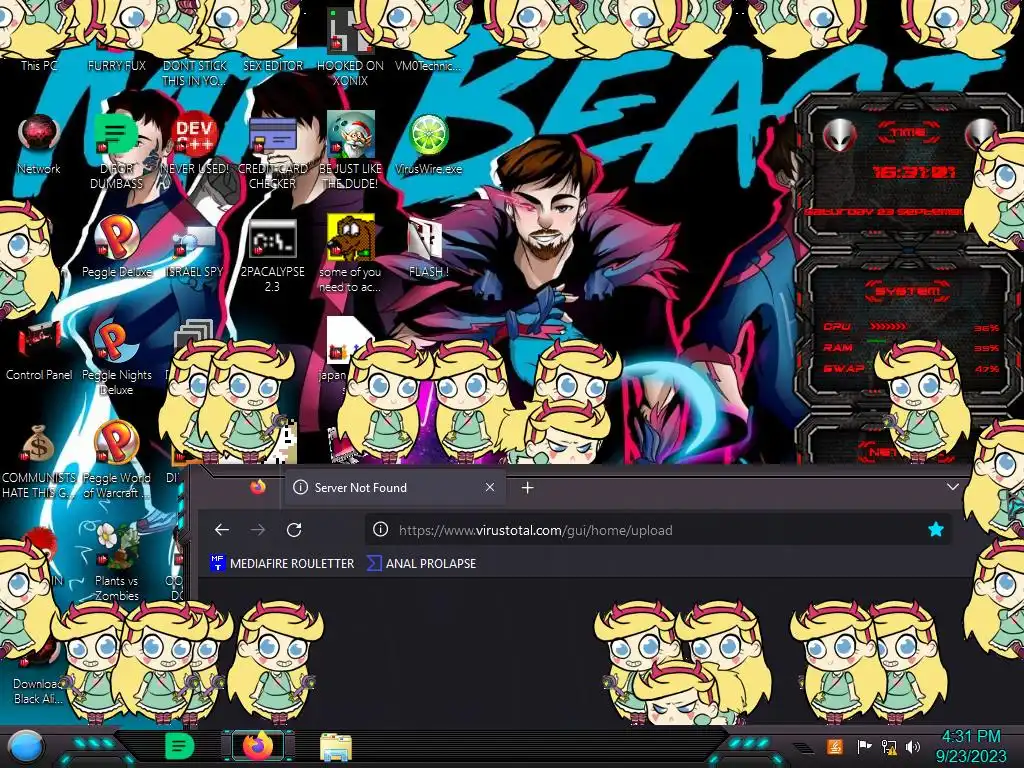Launch Peggle World of Warcraft icon

click(x=116, y=461)
